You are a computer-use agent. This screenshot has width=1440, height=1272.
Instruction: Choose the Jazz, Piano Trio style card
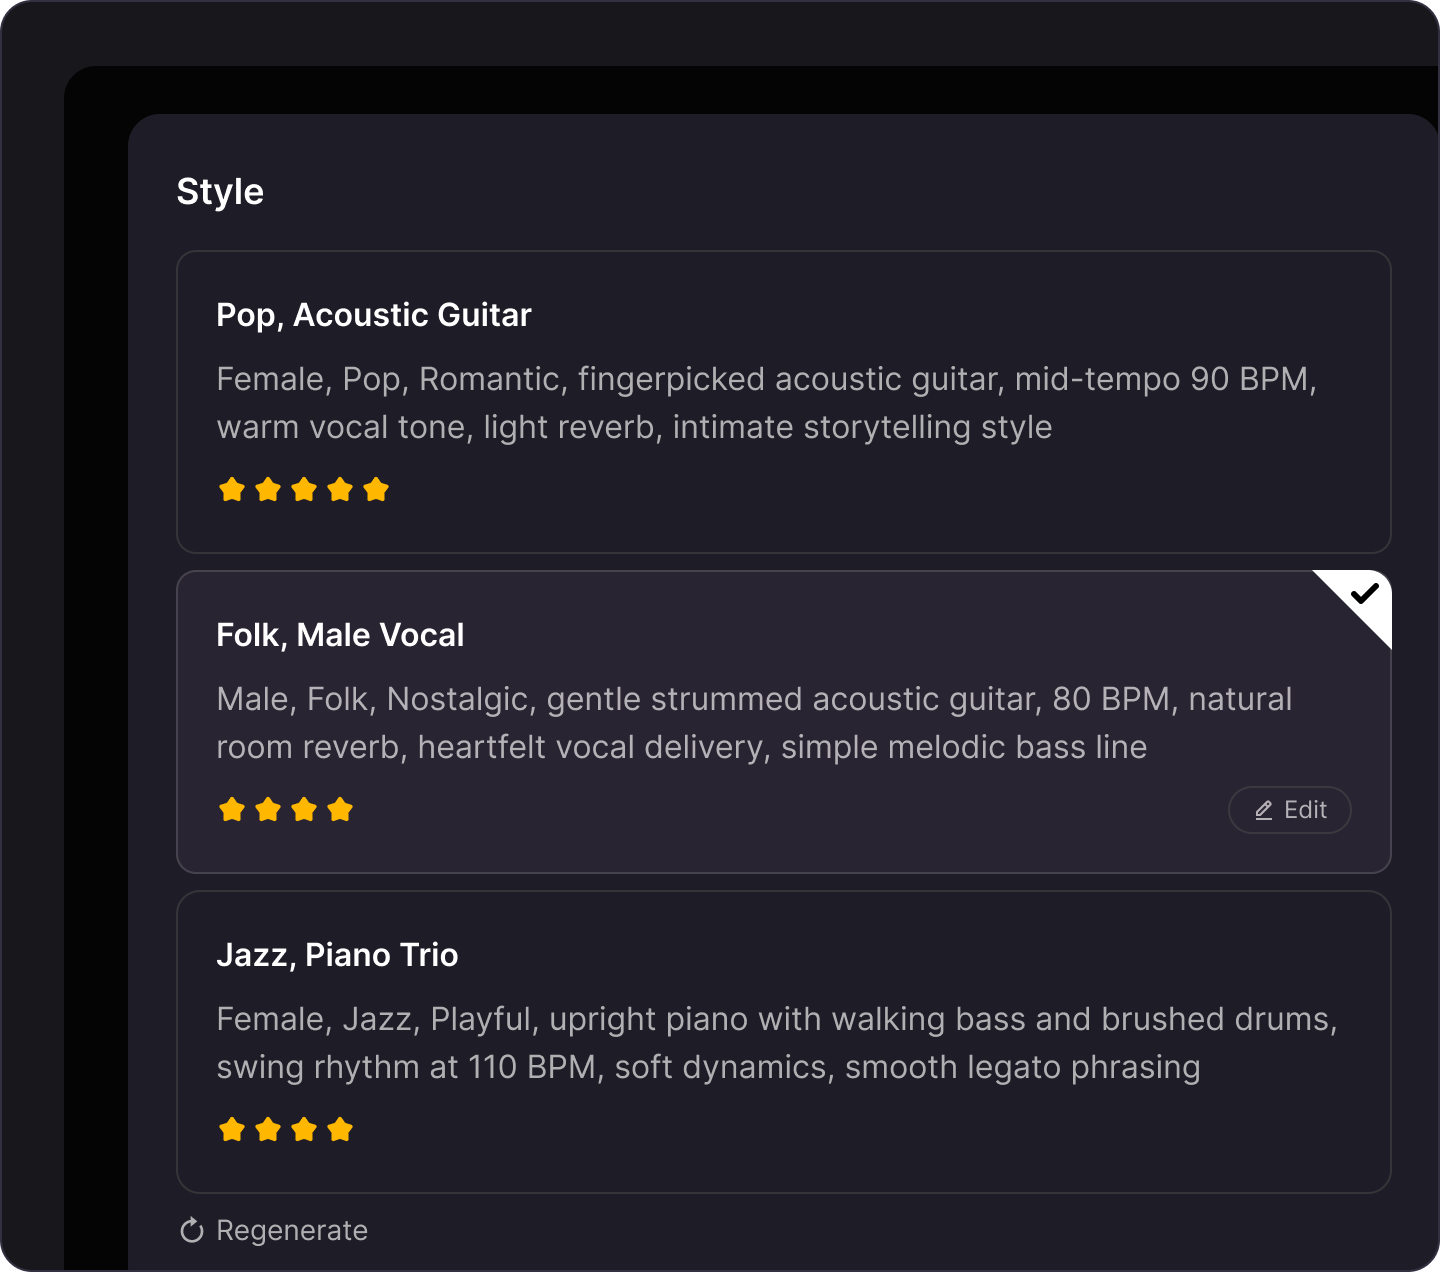click(x=784, y=1042)
